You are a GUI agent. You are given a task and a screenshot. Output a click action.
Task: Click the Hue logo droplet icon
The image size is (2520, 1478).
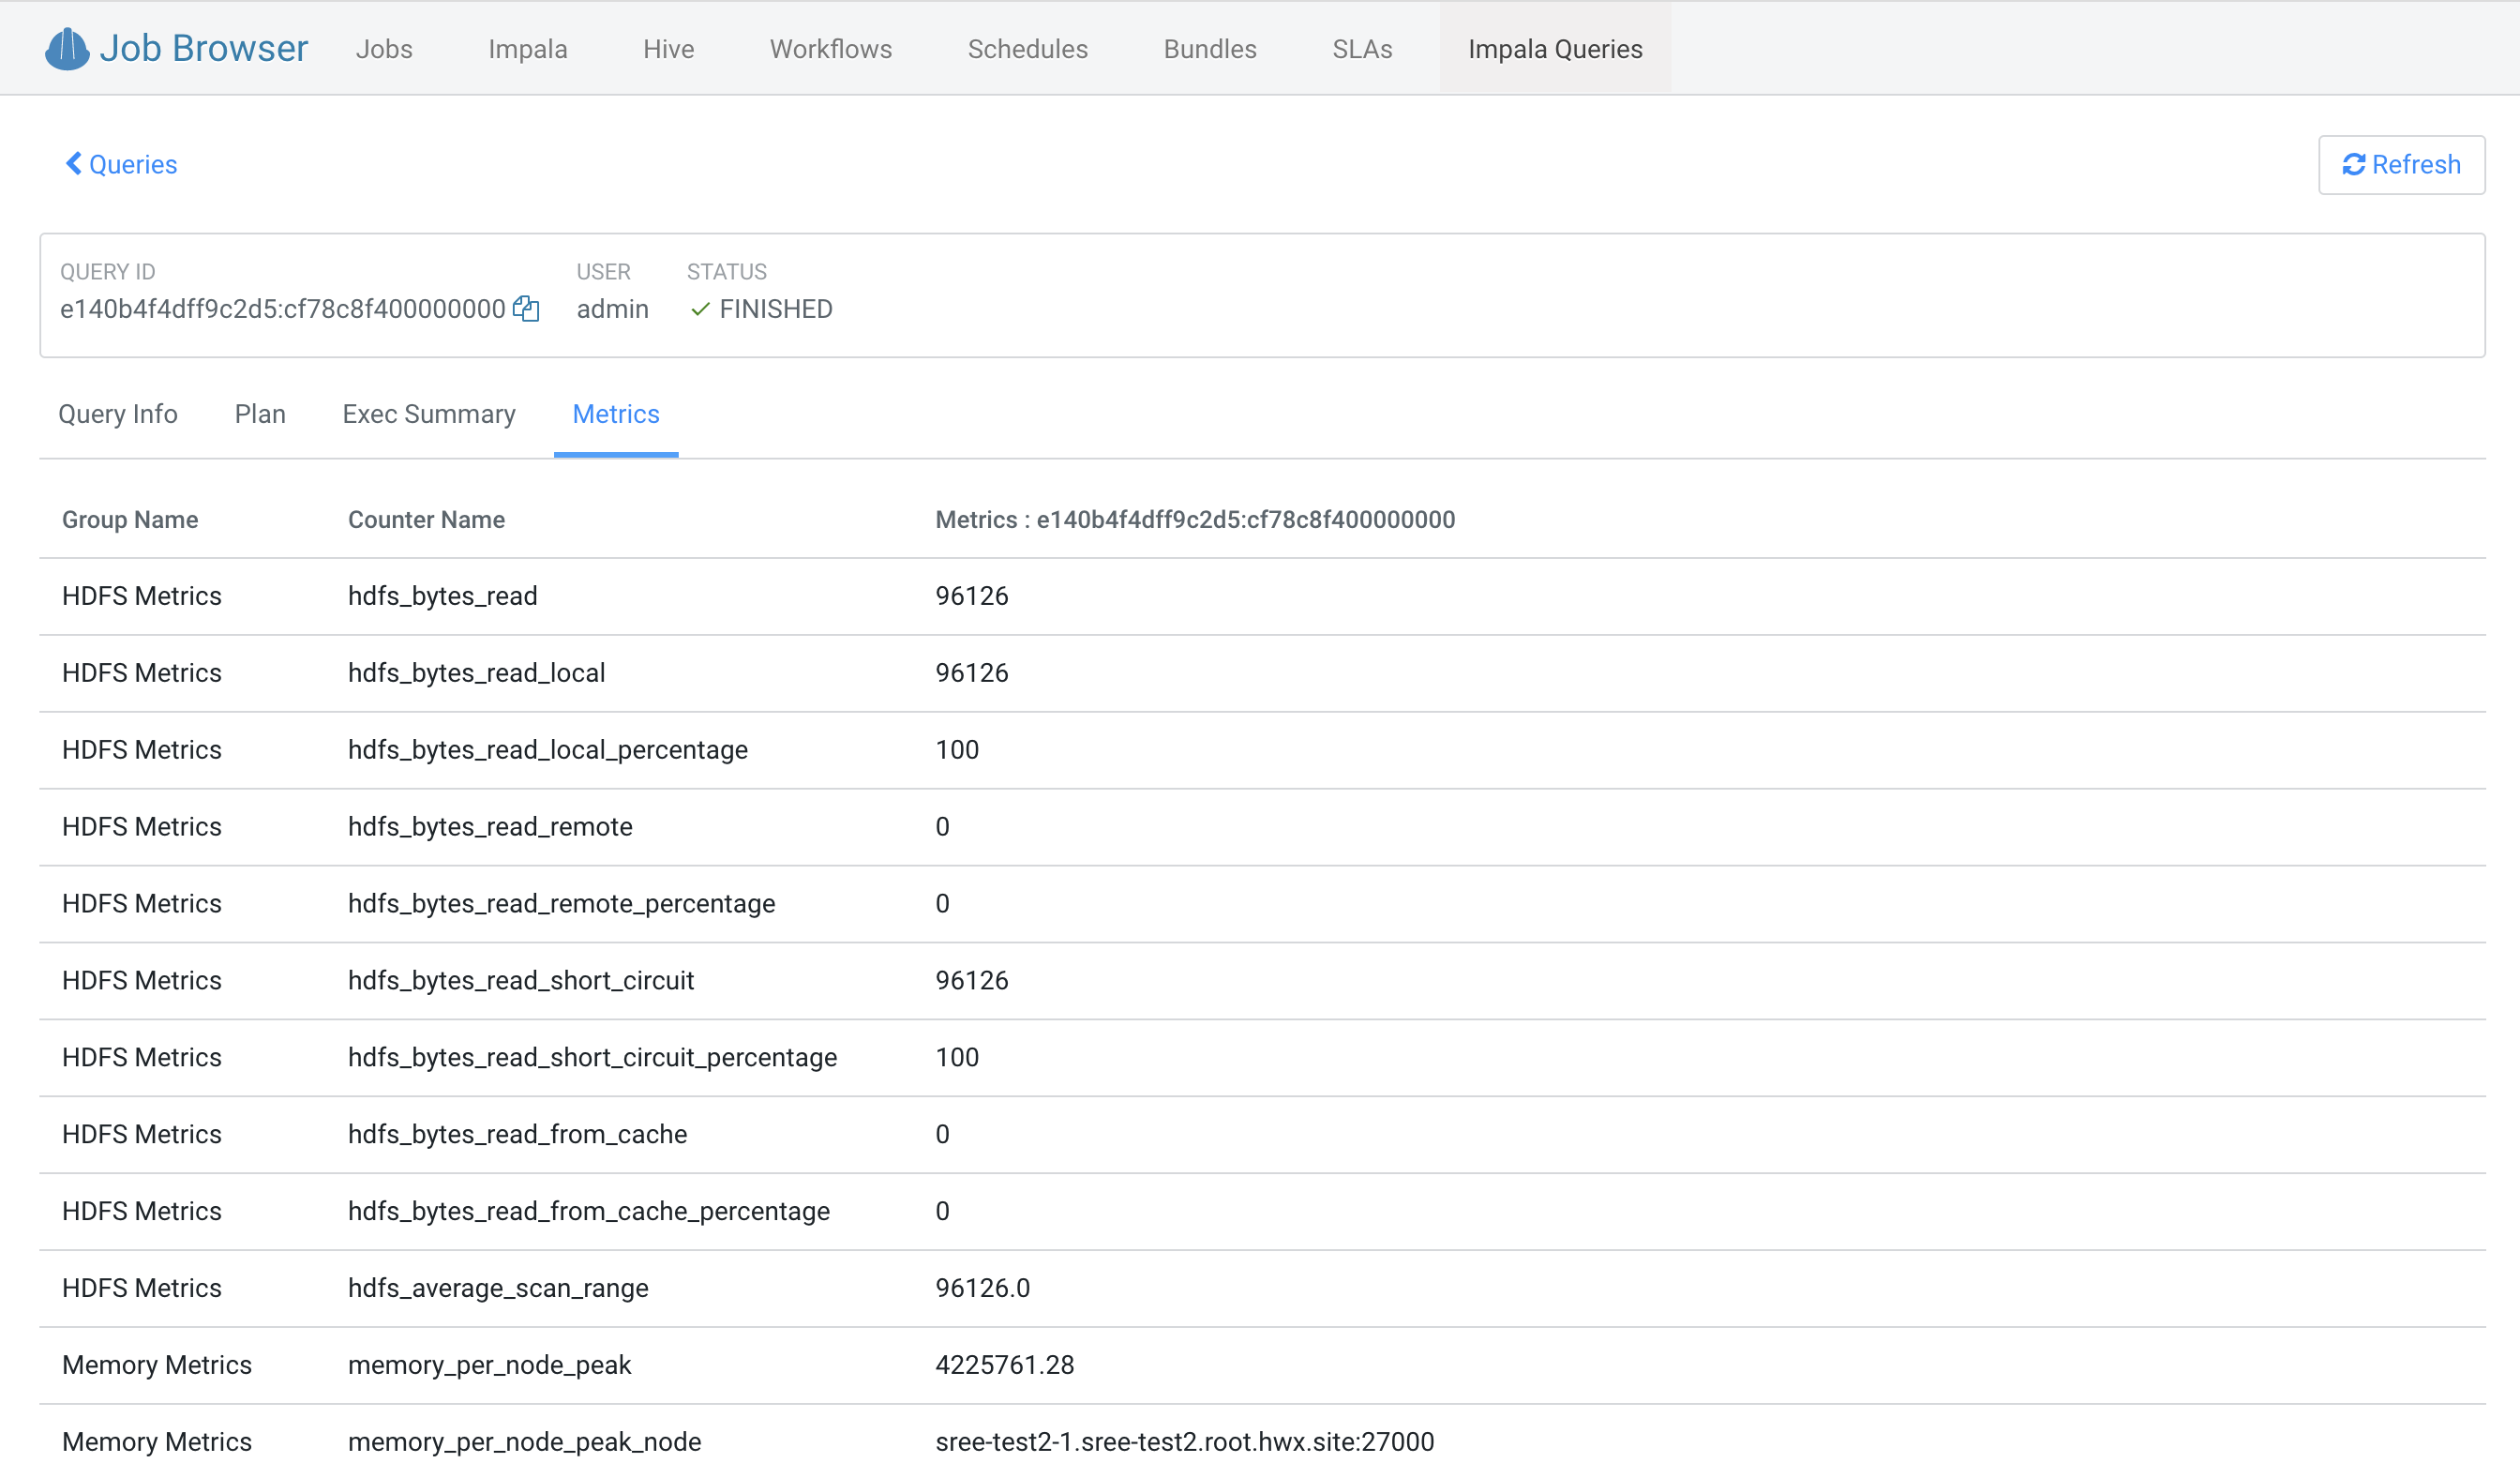(x=67, y=46)
